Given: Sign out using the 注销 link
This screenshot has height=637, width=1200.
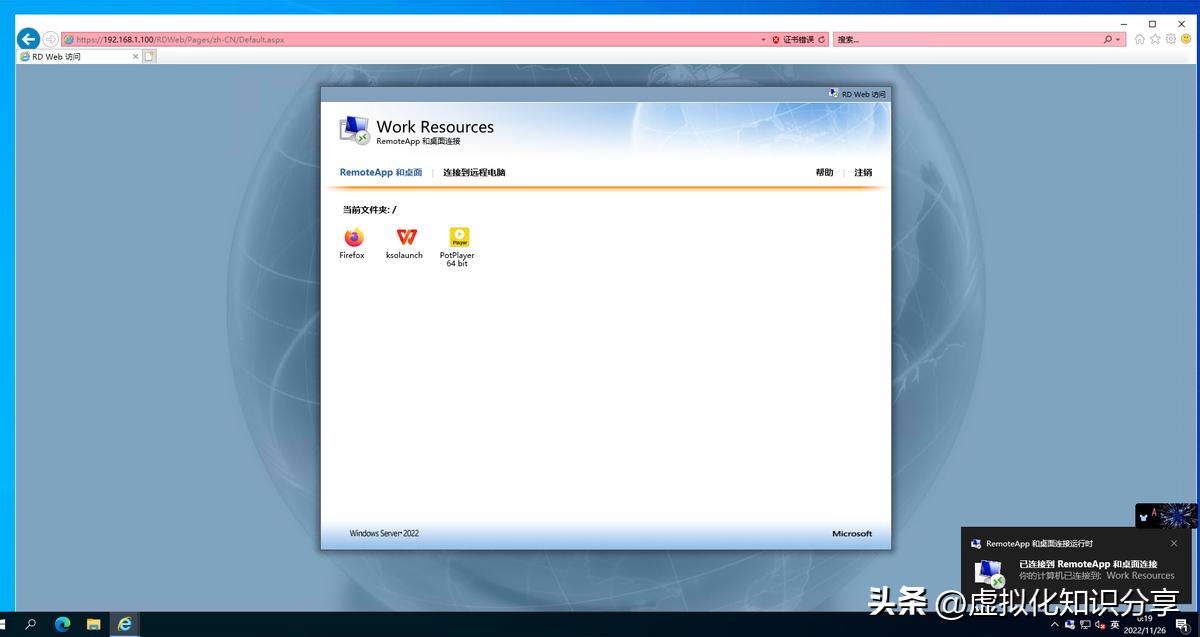Looking at the screenshot, I should [863, 172].
